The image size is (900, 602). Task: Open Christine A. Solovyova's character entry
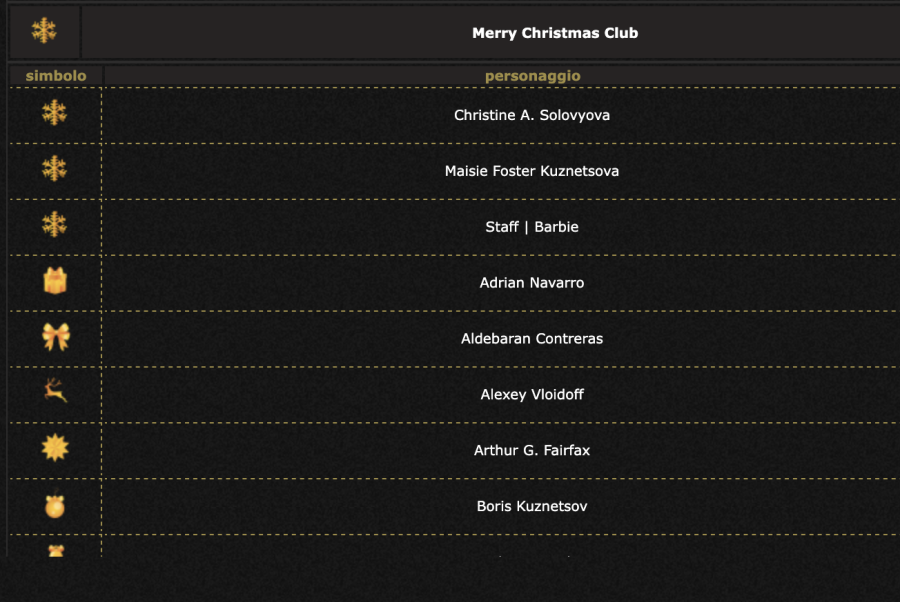532,115
